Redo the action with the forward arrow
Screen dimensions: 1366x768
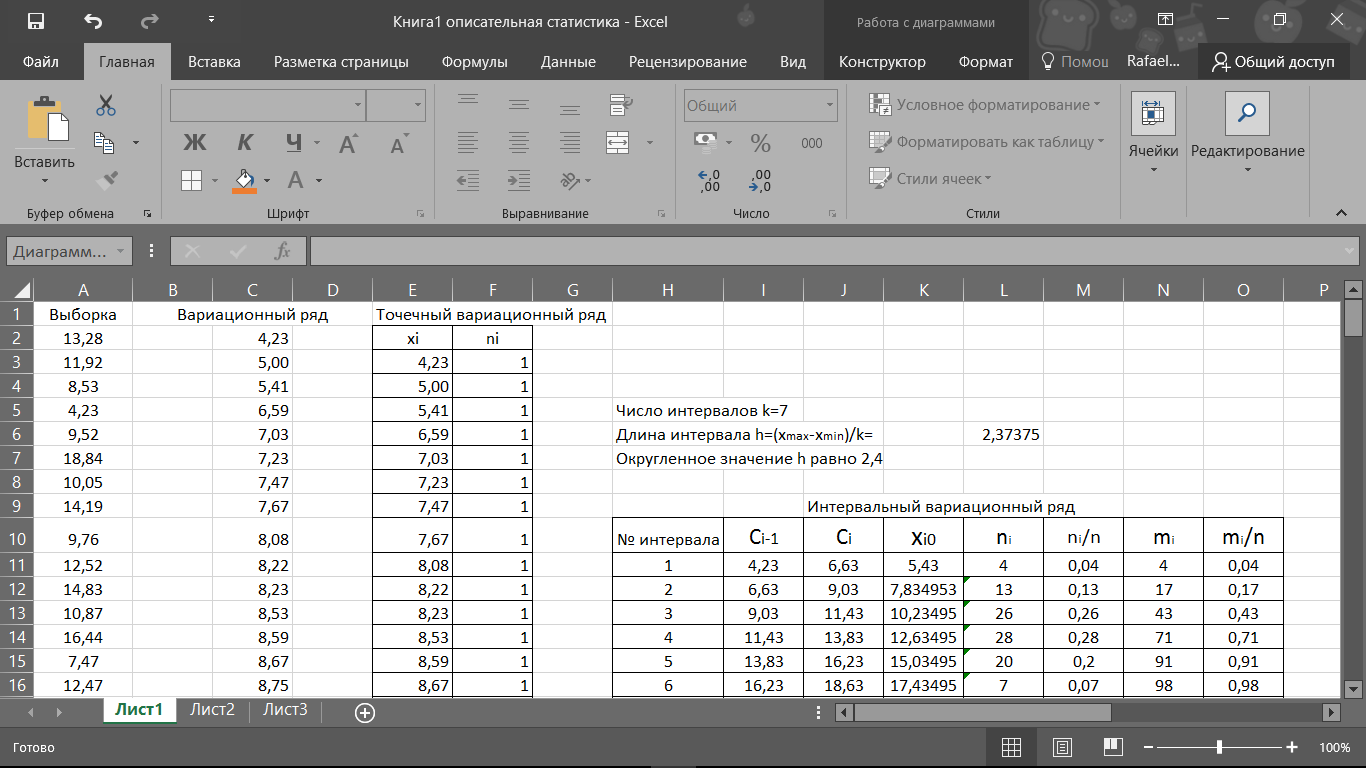coord(150,21)
